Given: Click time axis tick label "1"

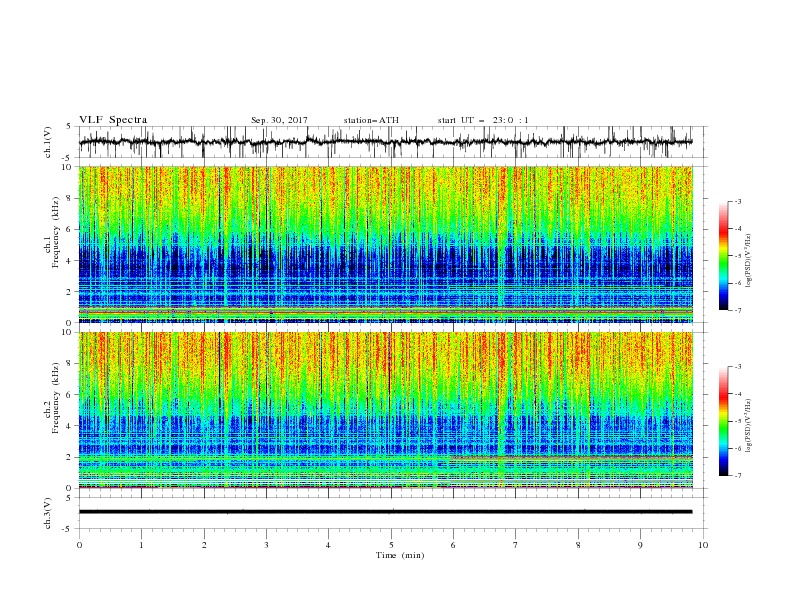Looking at the screenshot, I should click(141, 545).
